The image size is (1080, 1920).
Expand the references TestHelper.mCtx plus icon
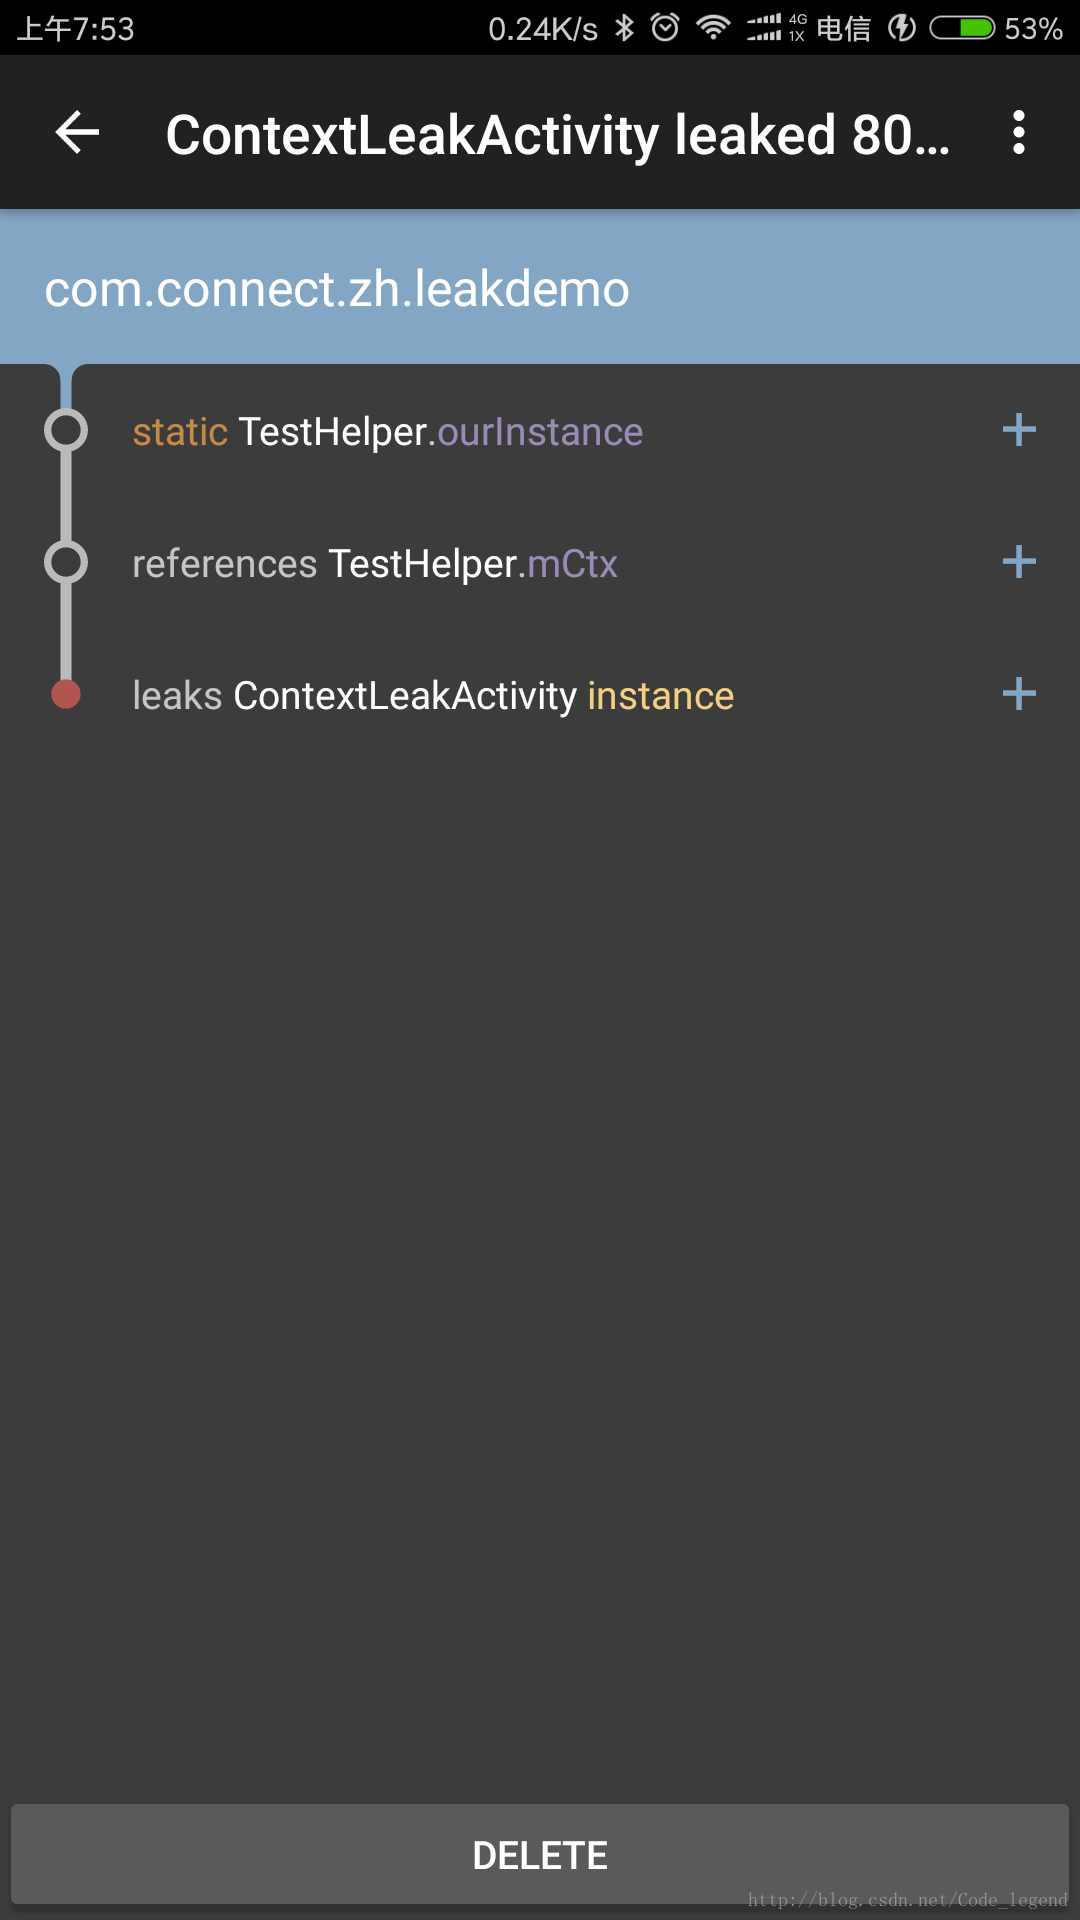point(1018,563)
